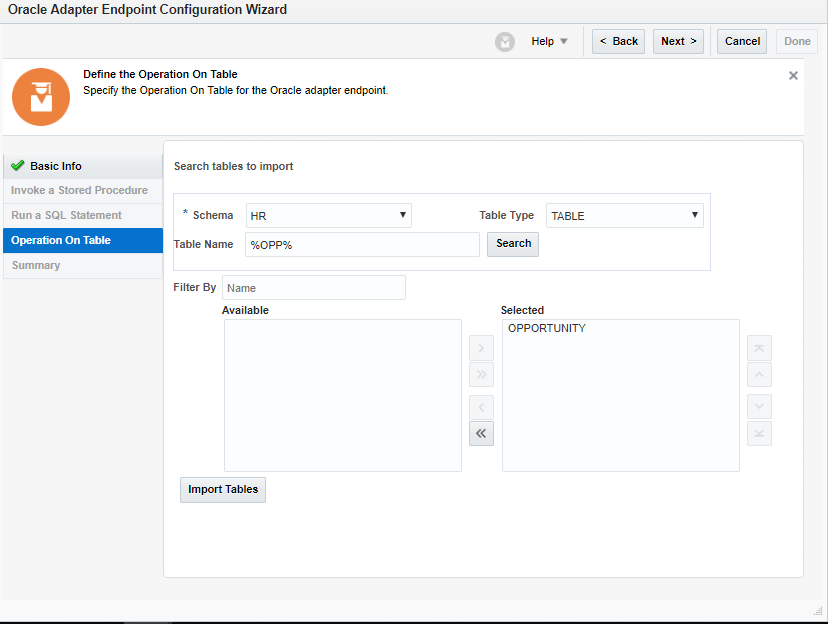
Task: Open the Summary step
Action: [83, 265]
